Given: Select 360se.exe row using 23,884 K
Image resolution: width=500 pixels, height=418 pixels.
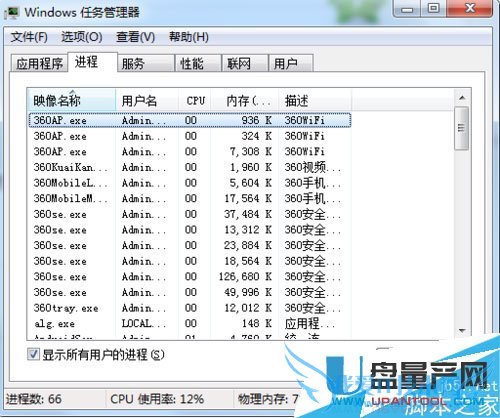Looking at the screenshot, I should [190, 245].
